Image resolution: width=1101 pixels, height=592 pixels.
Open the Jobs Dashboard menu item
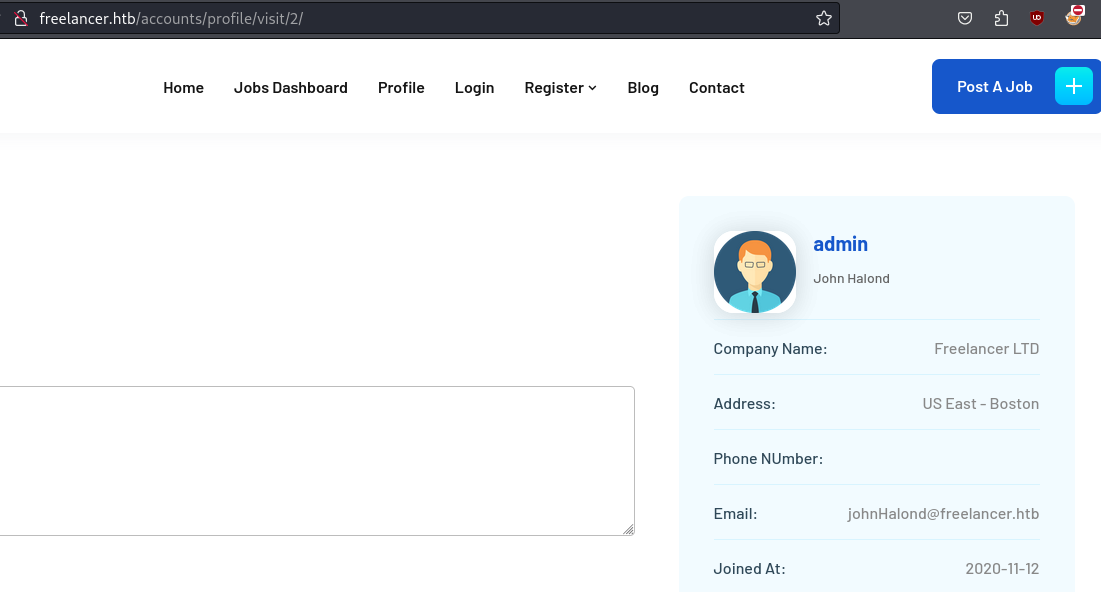290,88
